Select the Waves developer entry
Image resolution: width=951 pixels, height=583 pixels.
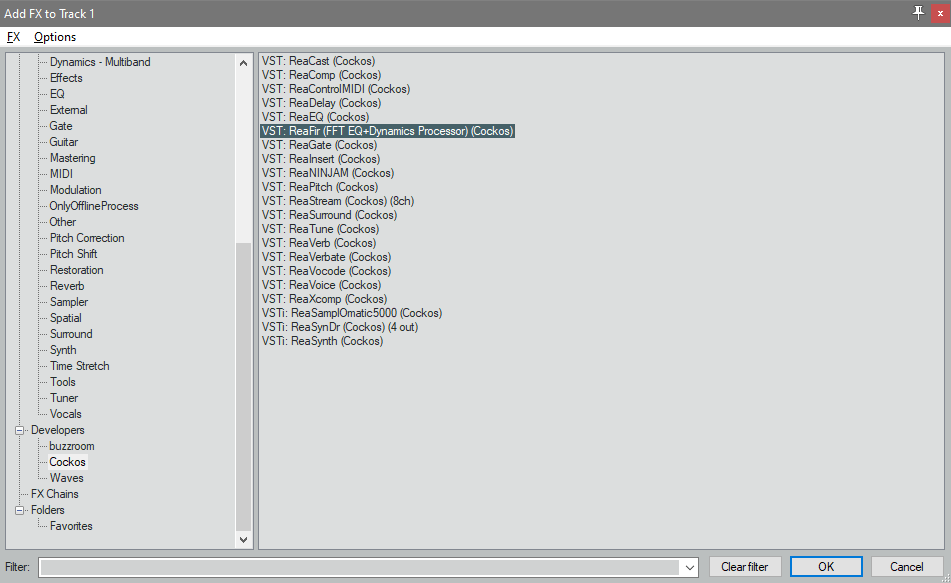67,478
